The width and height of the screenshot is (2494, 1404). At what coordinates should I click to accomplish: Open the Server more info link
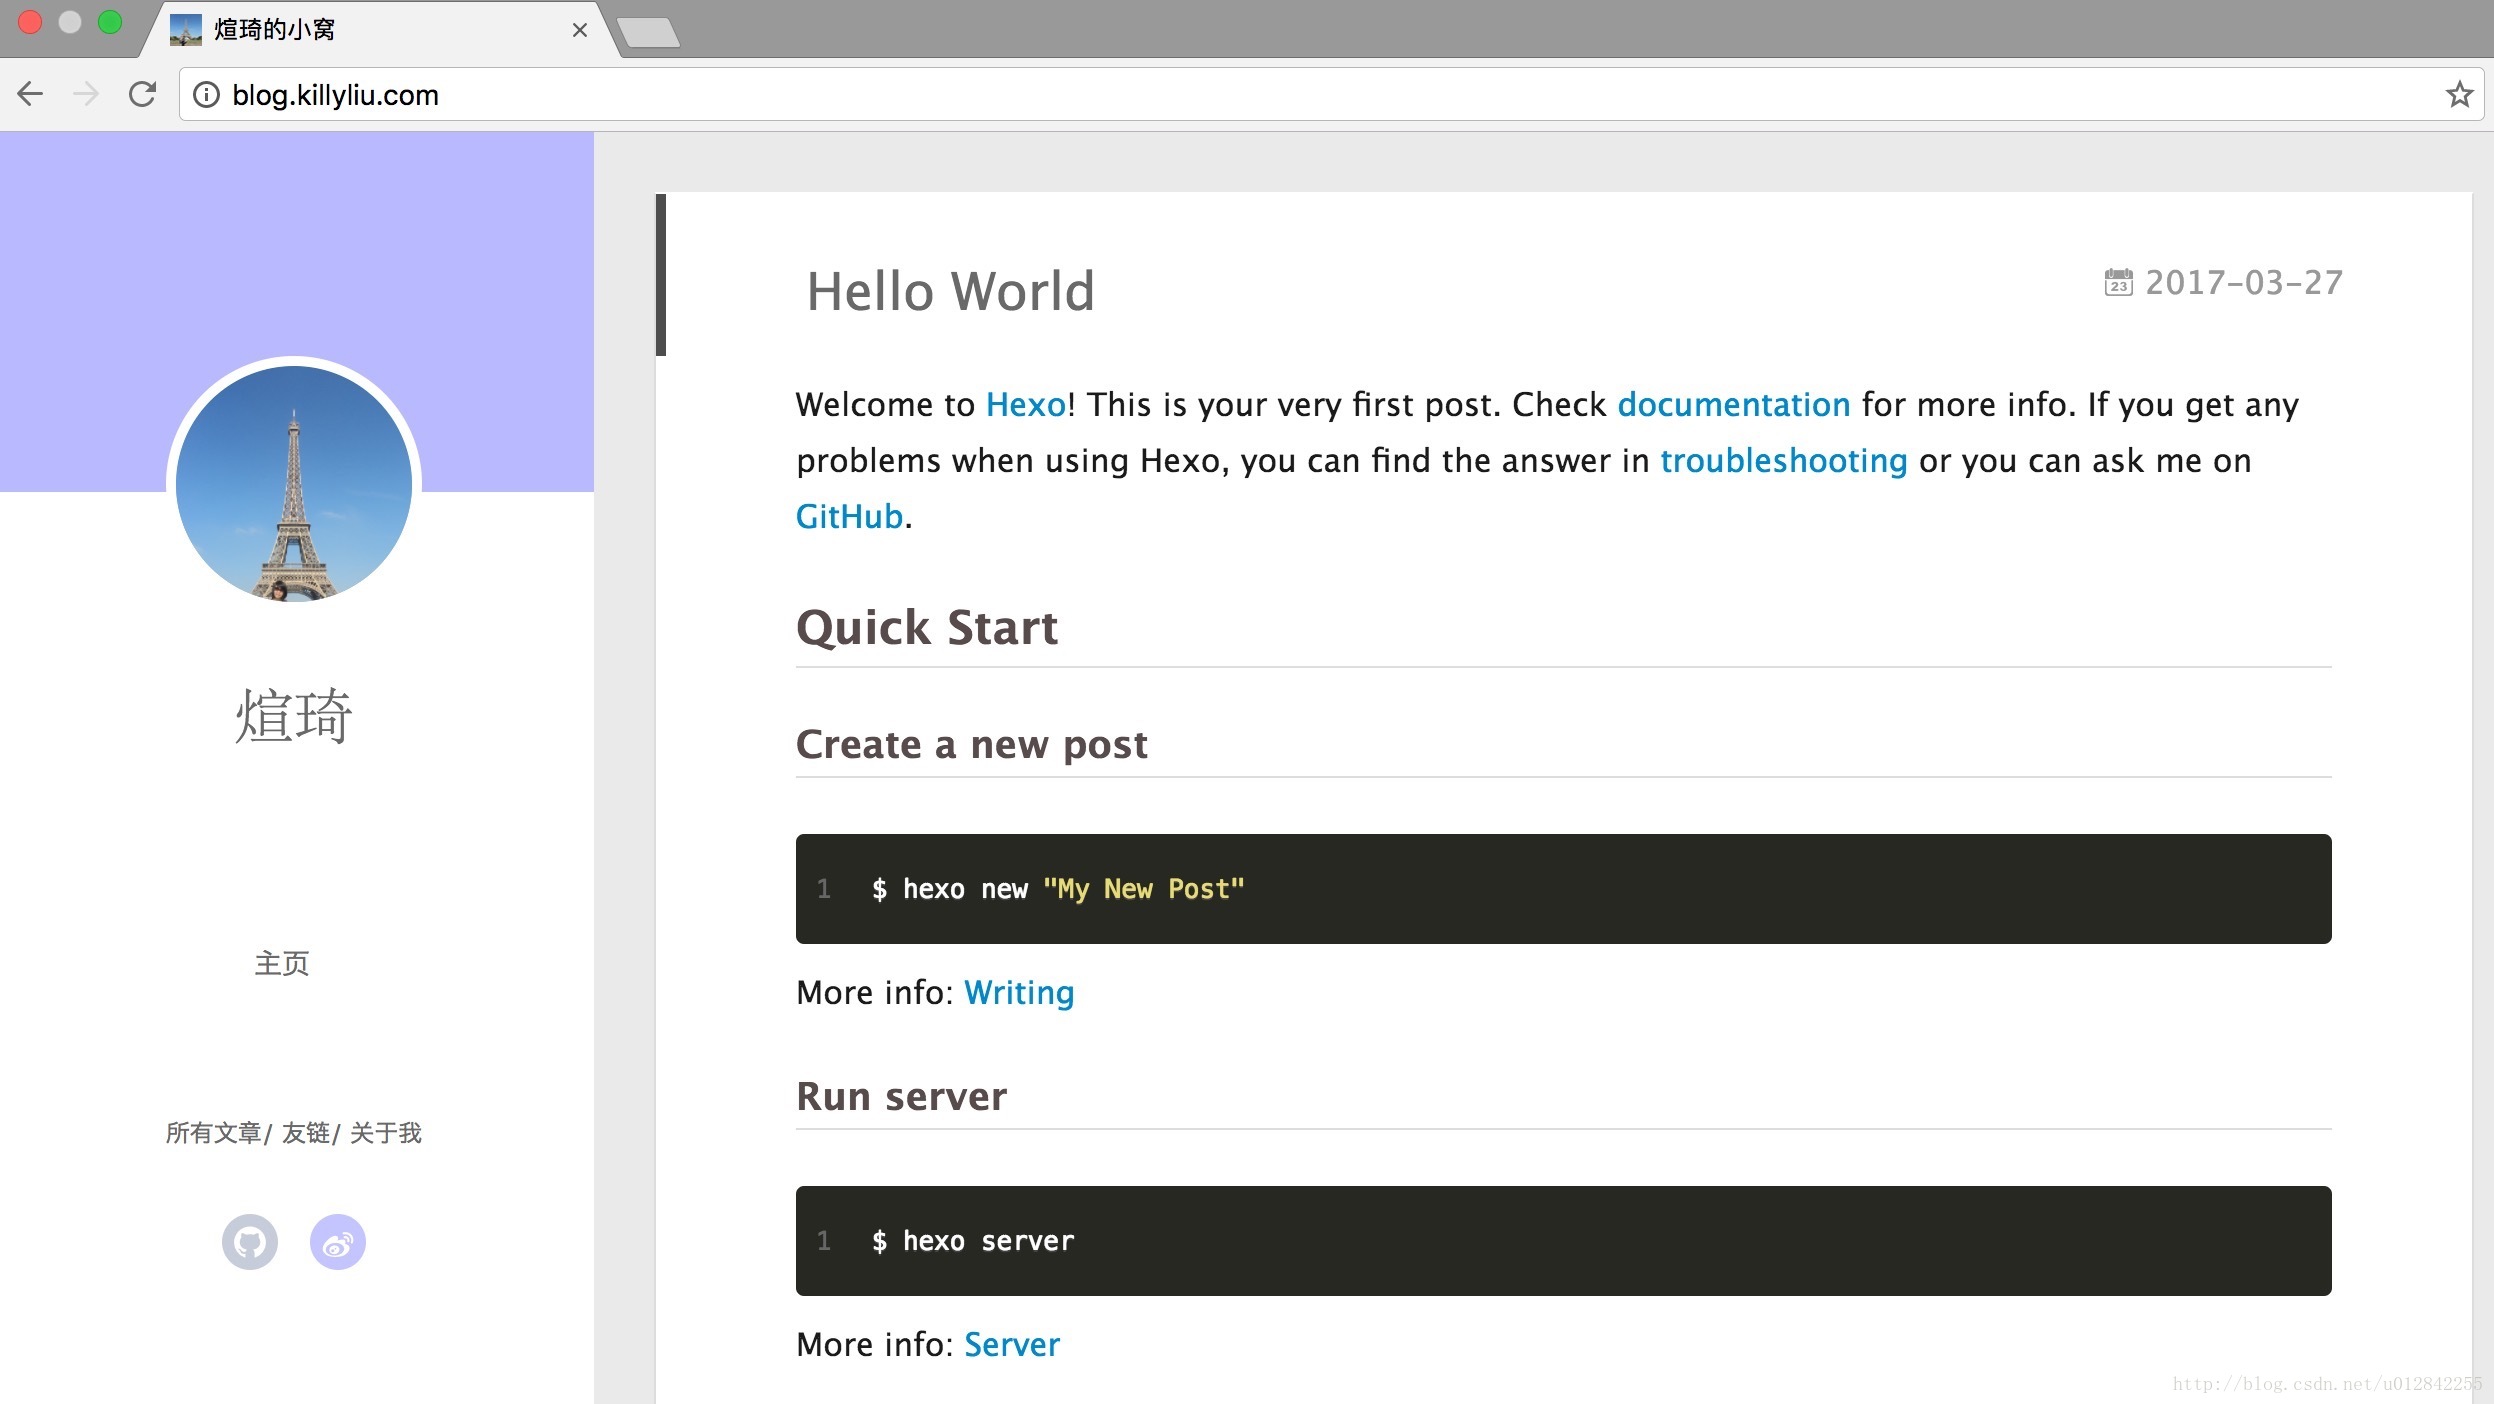(1012, 1344)
